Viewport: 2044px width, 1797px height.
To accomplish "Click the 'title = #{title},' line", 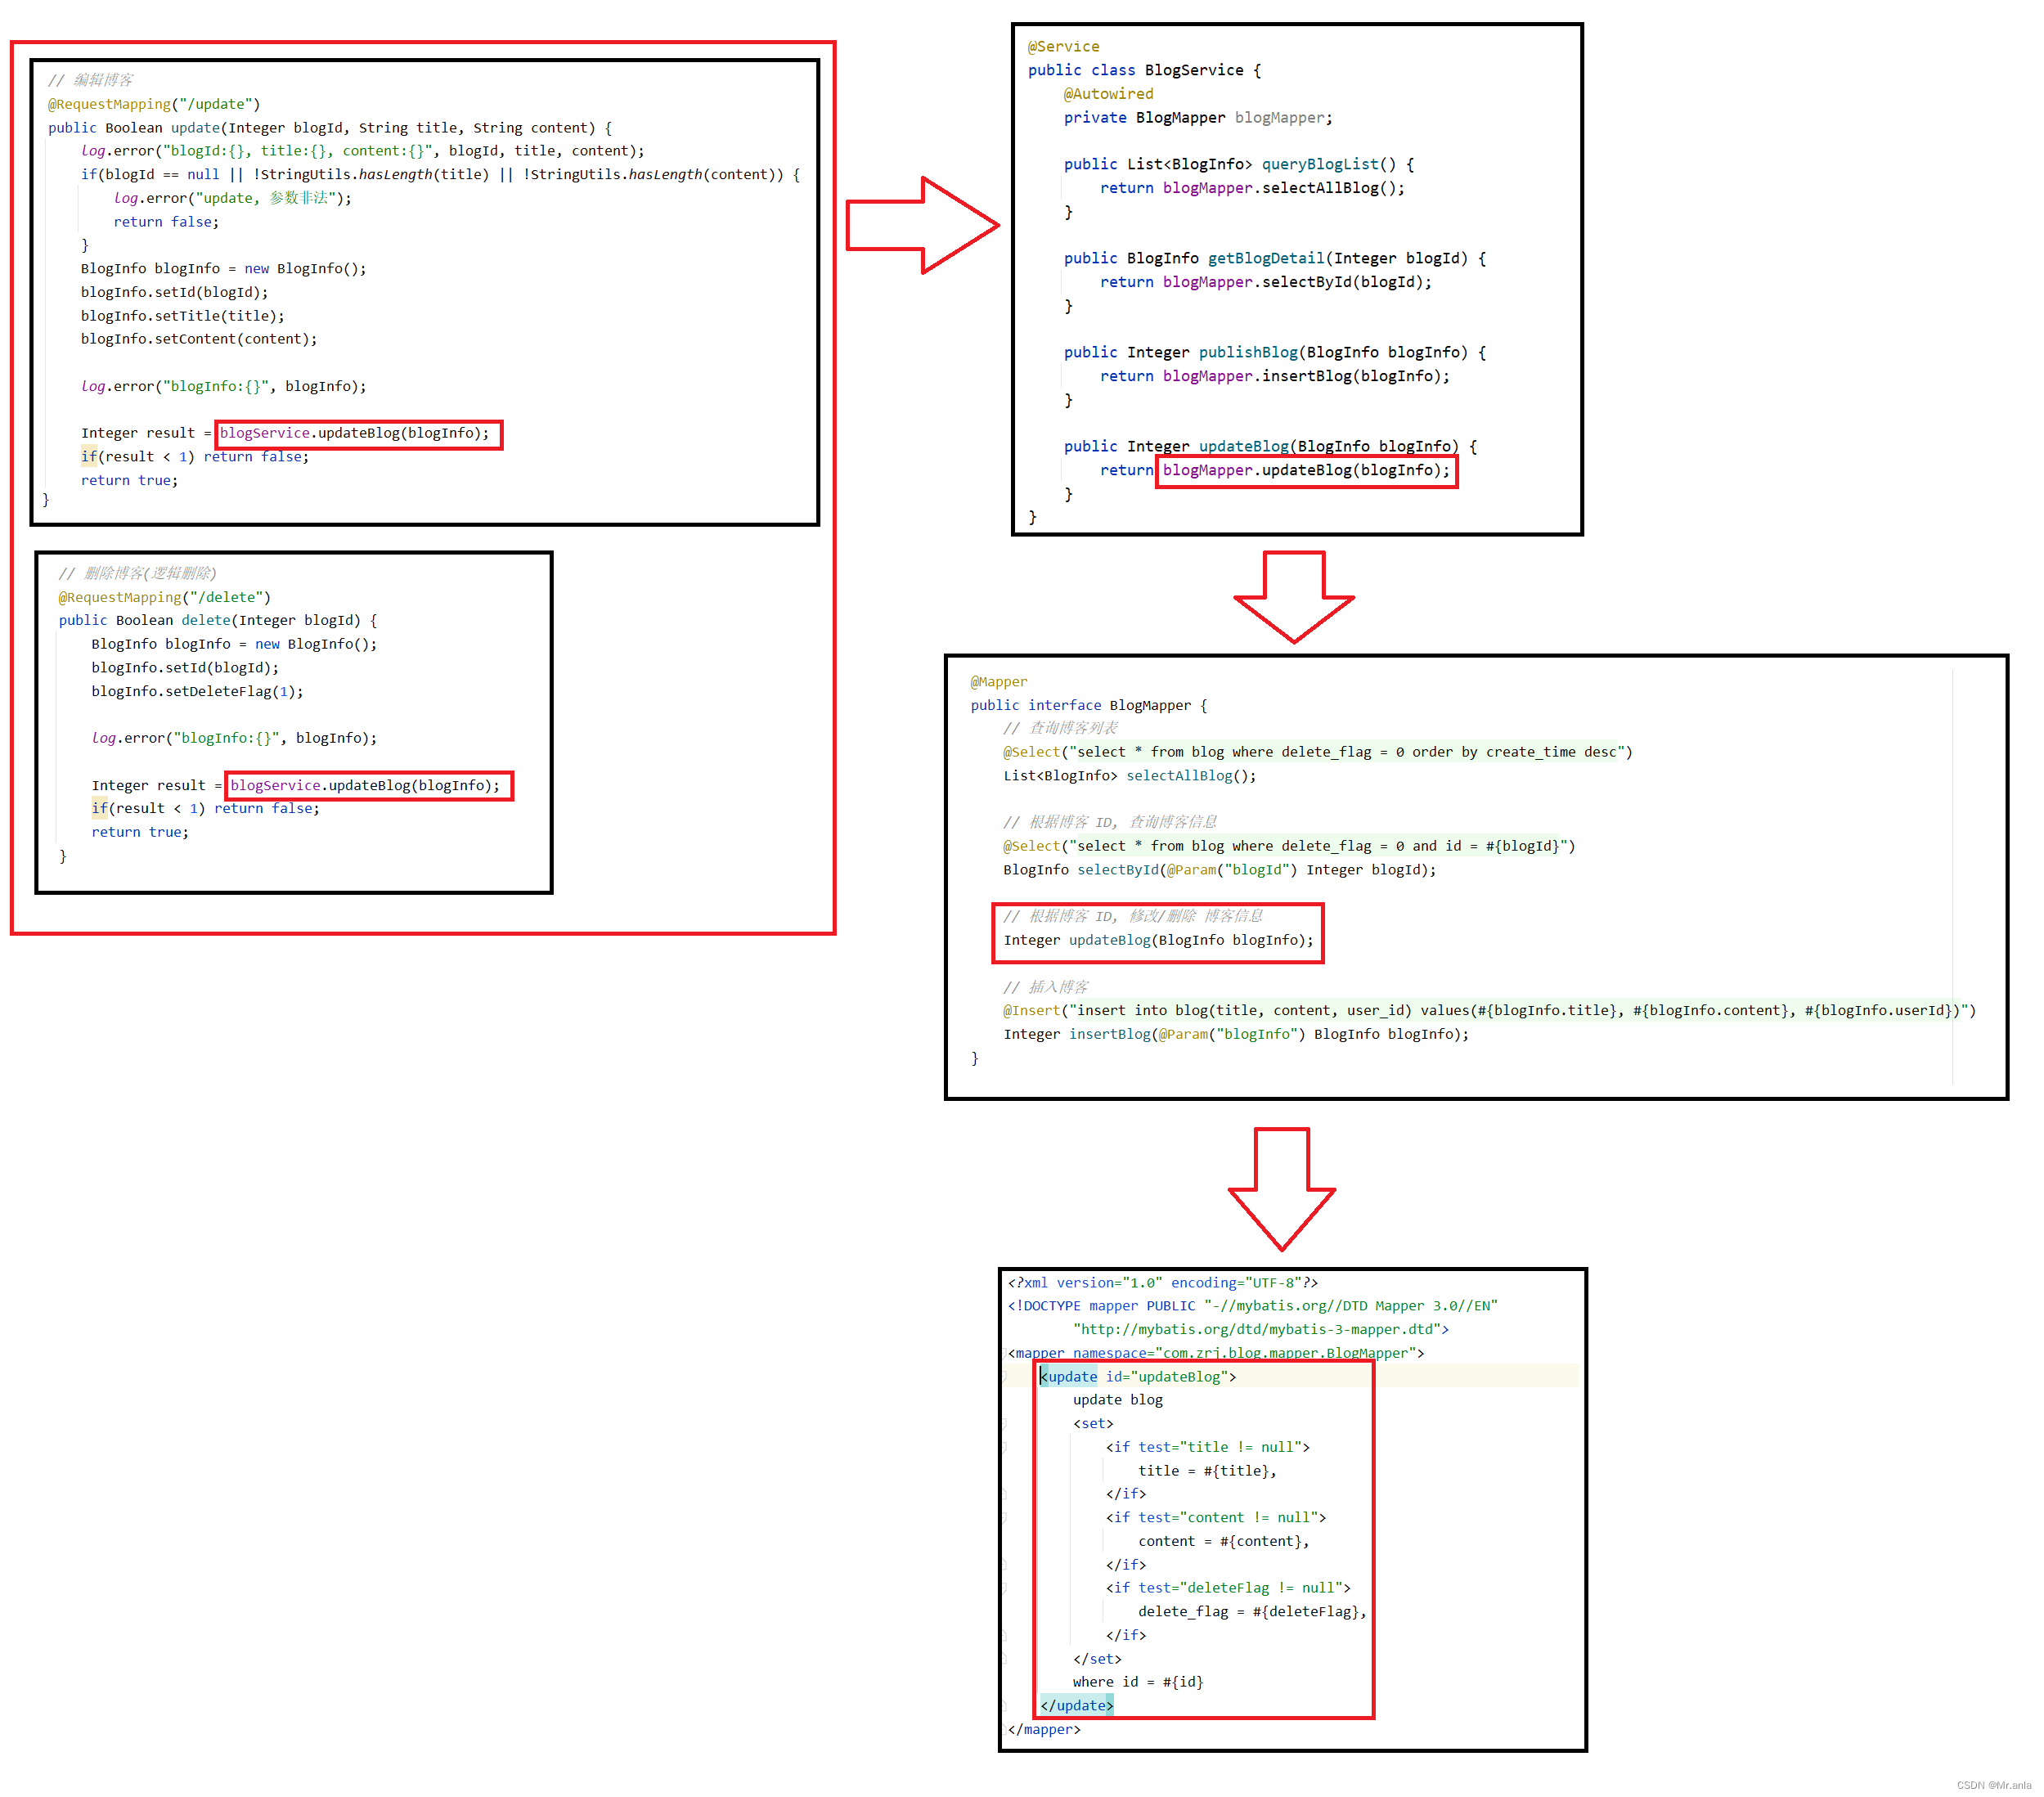I will (x=1208, y=1471).
